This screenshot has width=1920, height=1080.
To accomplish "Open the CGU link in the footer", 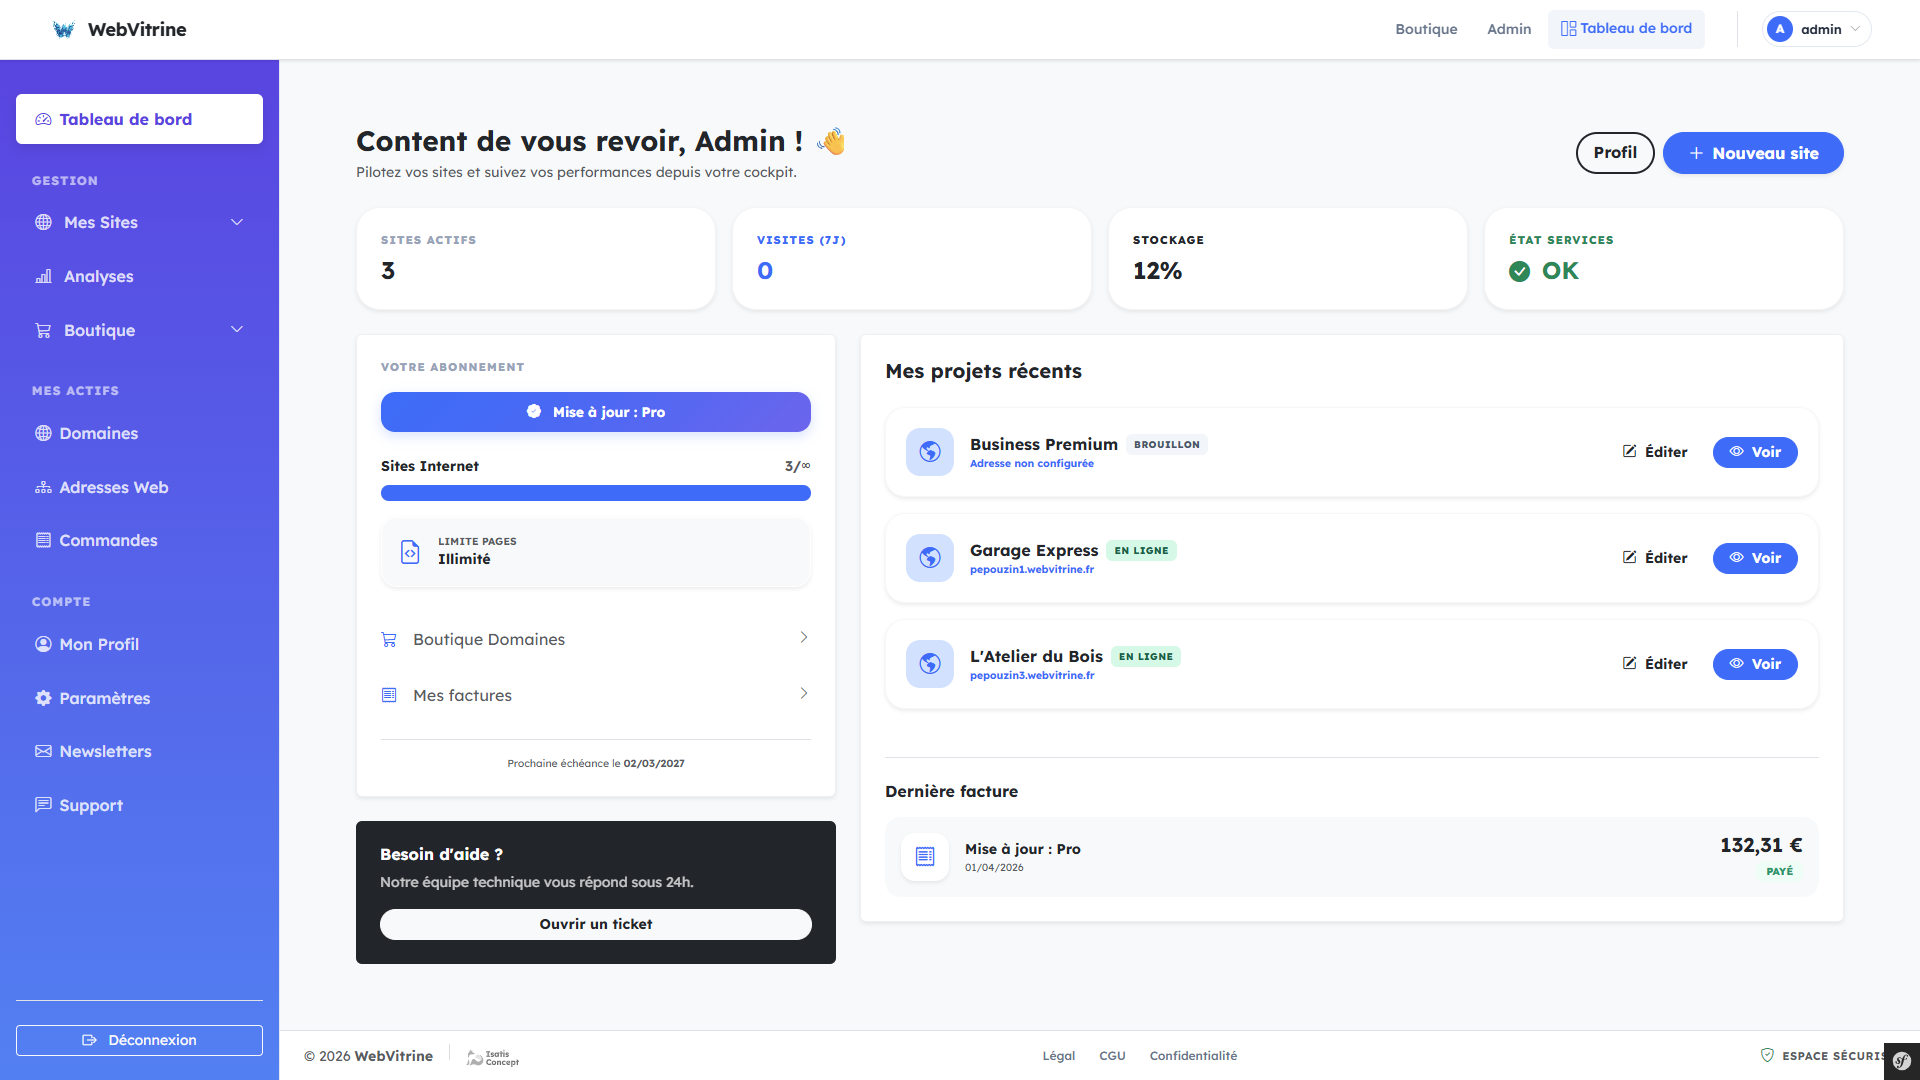I will tap(1112, 1055).
